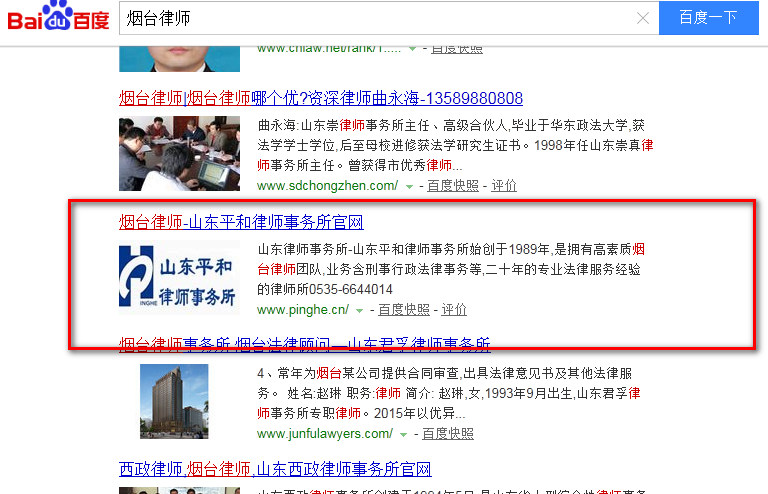
Task: Click the building photo for 君孚律师事务所
Action: 174,402
